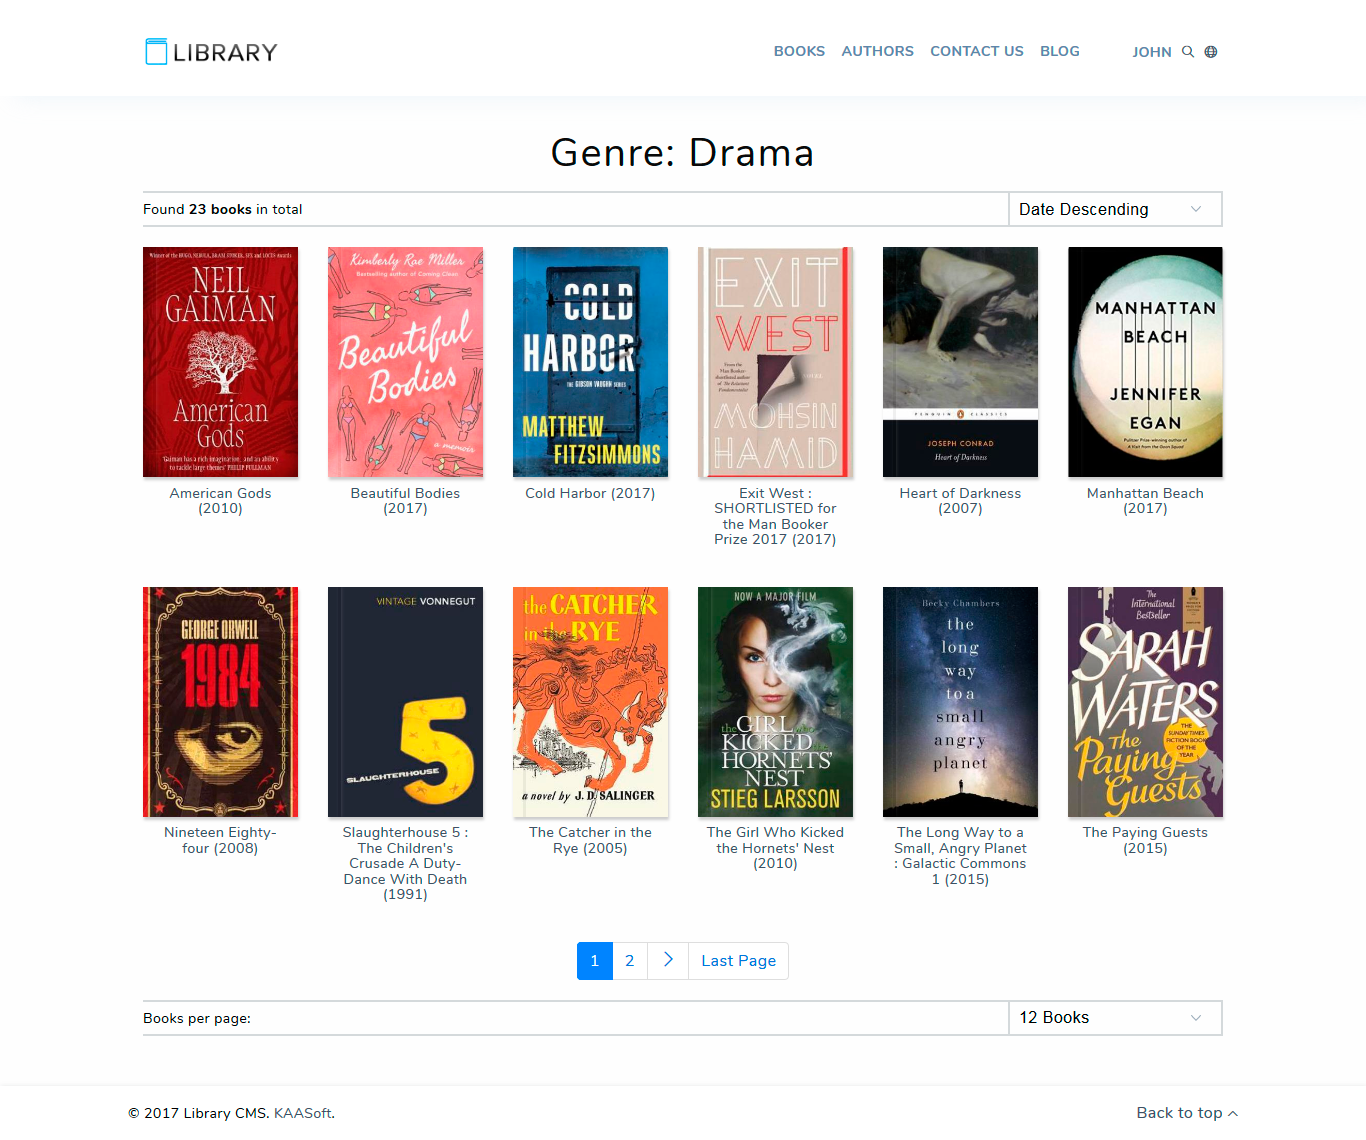Jump to Last Page
This screenshot has height=1140, width=1366.
tap(738, 960)
